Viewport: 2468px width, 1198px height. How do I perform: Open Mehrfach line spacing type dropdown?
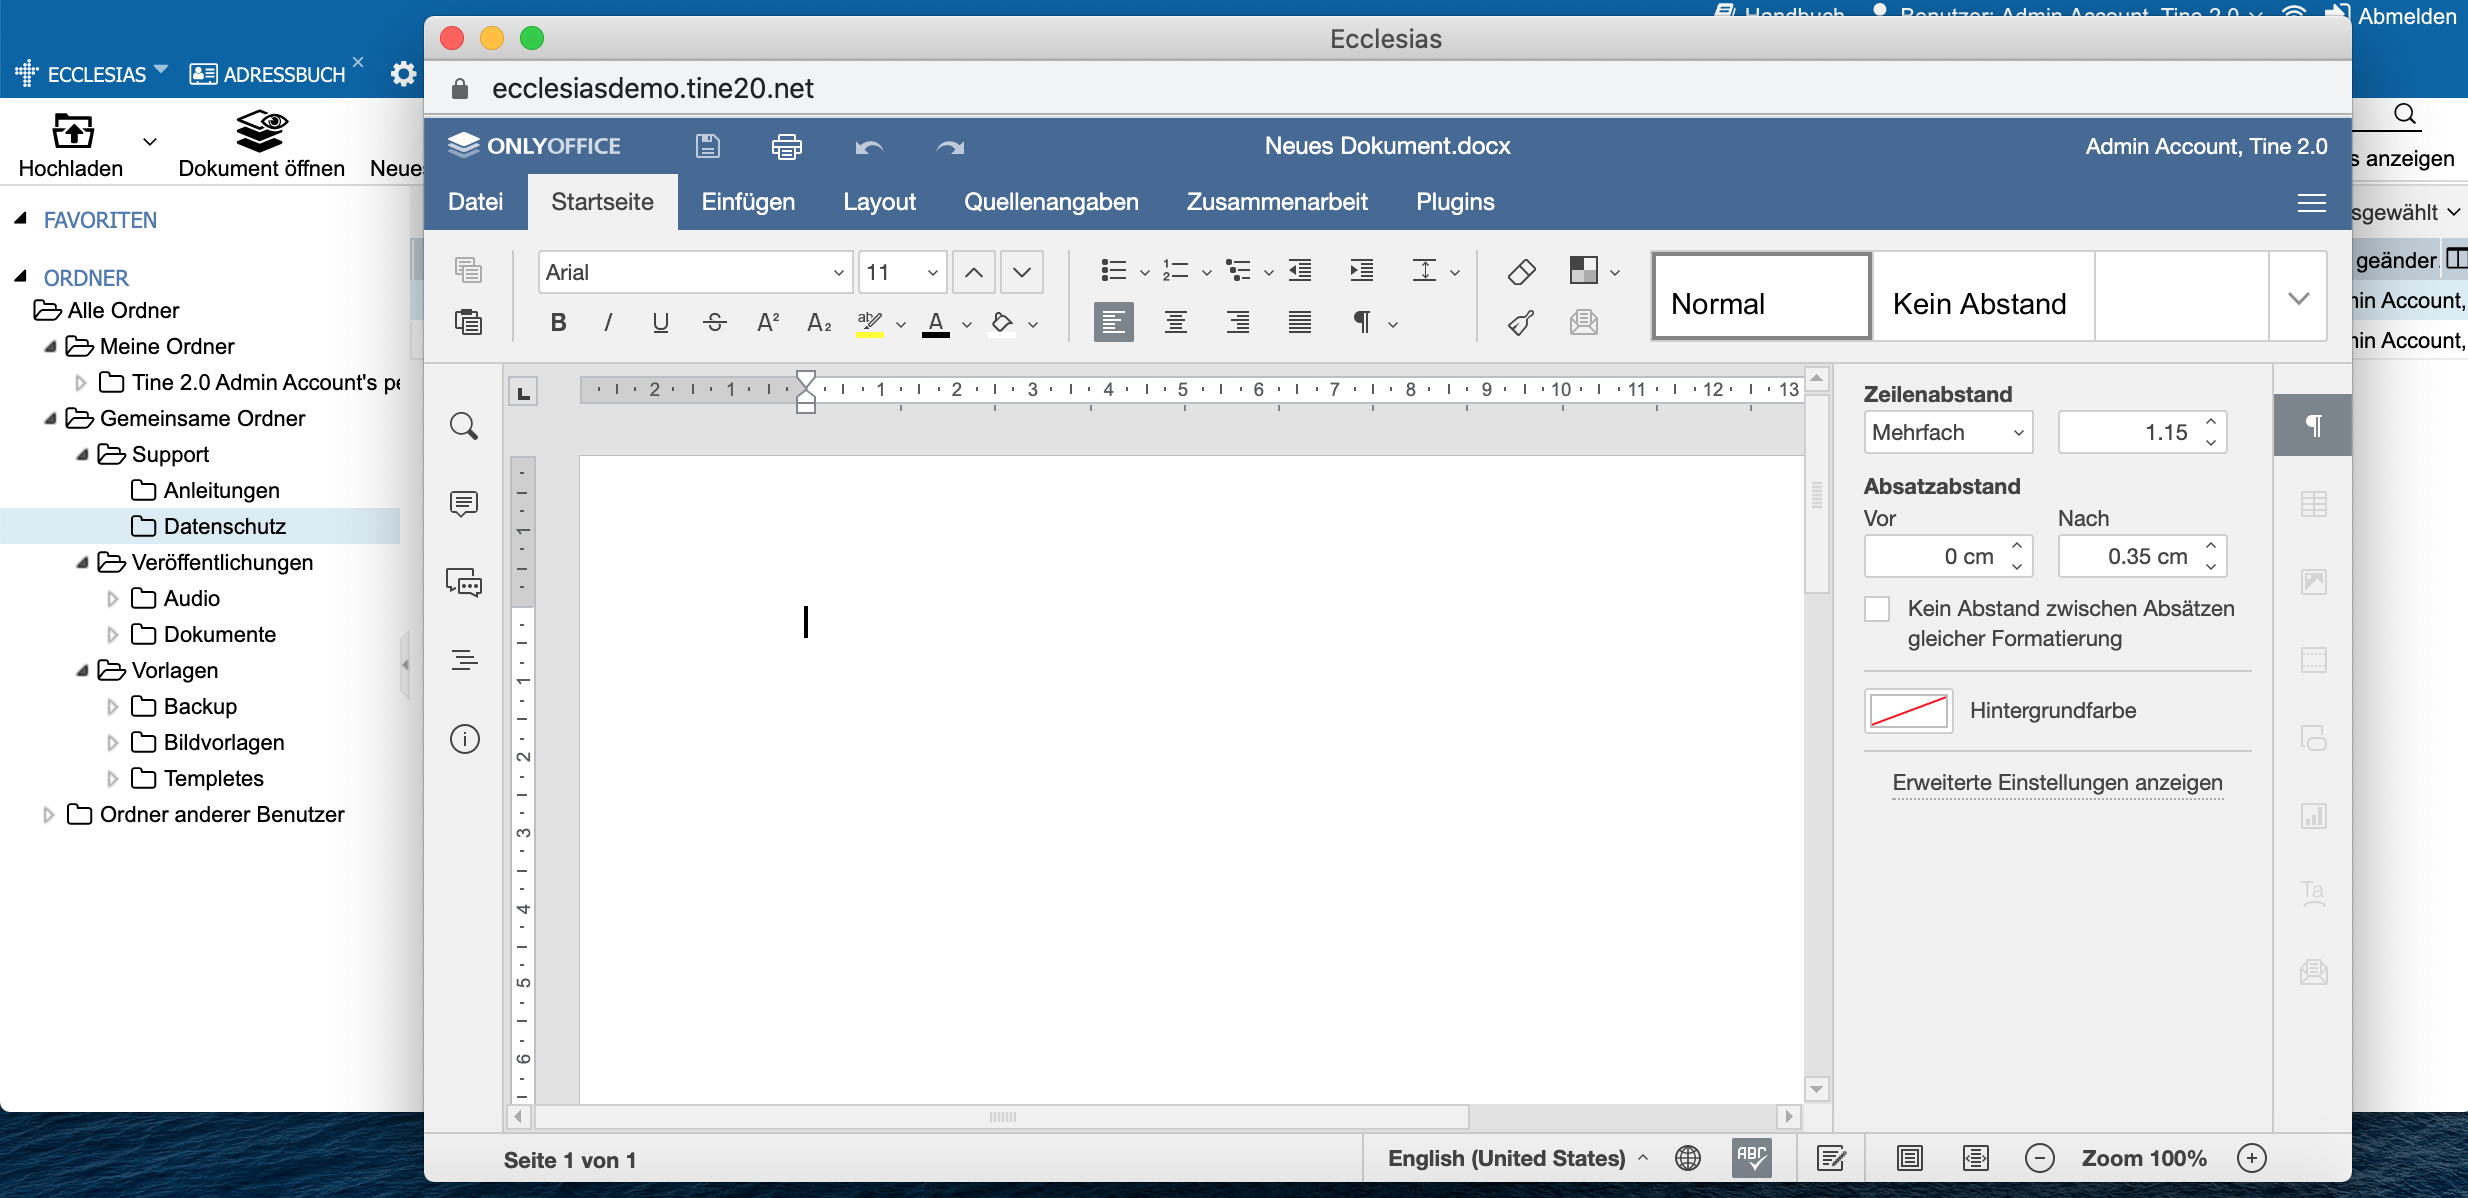[1948, 432]
